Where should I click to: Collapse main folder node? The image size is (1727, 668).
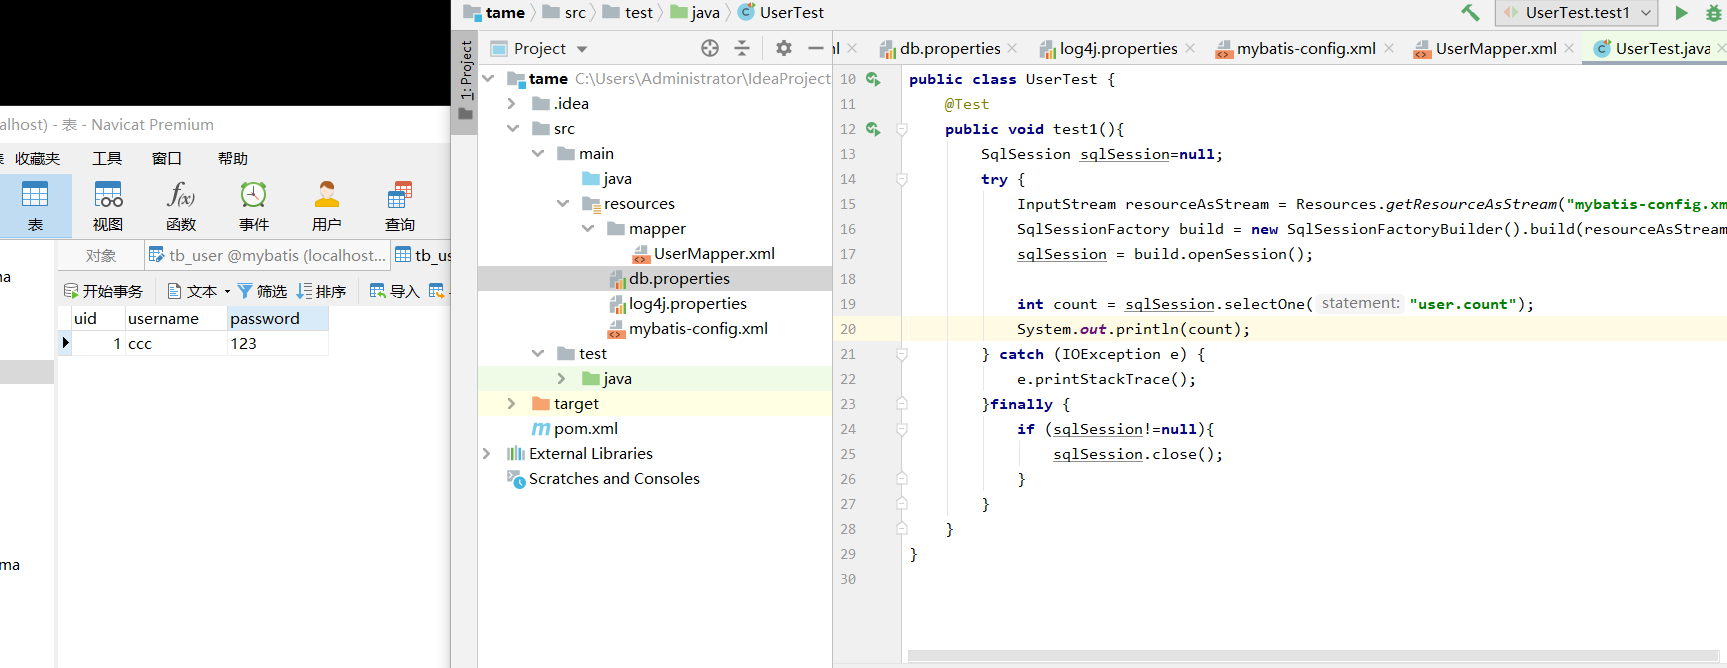538,153
